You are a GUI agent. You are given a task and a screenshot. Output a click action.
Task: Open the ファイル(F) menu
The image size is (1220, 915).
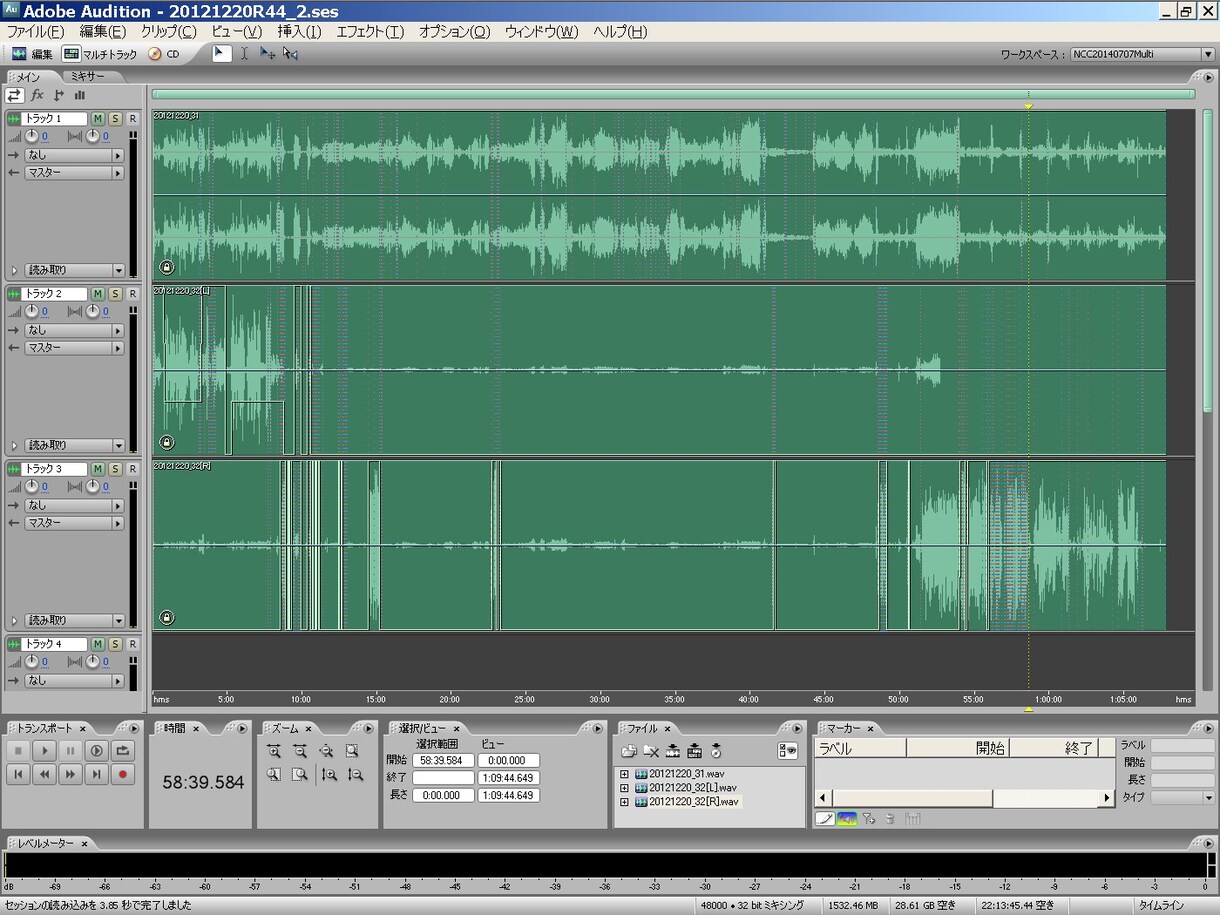click(35, 31)
